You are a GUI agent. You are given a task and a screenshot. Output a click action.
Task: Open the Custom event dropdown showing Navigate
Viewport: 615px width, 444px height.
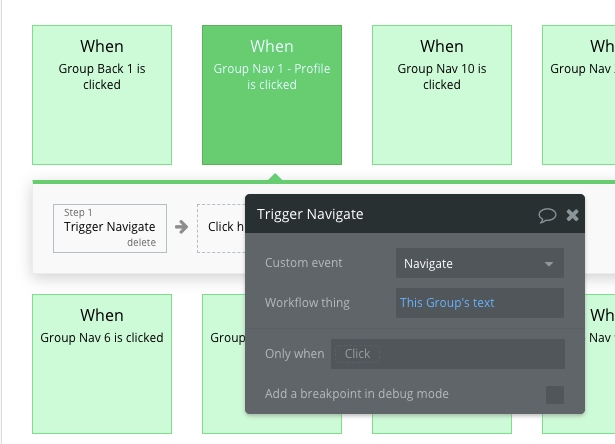[479, 264]
